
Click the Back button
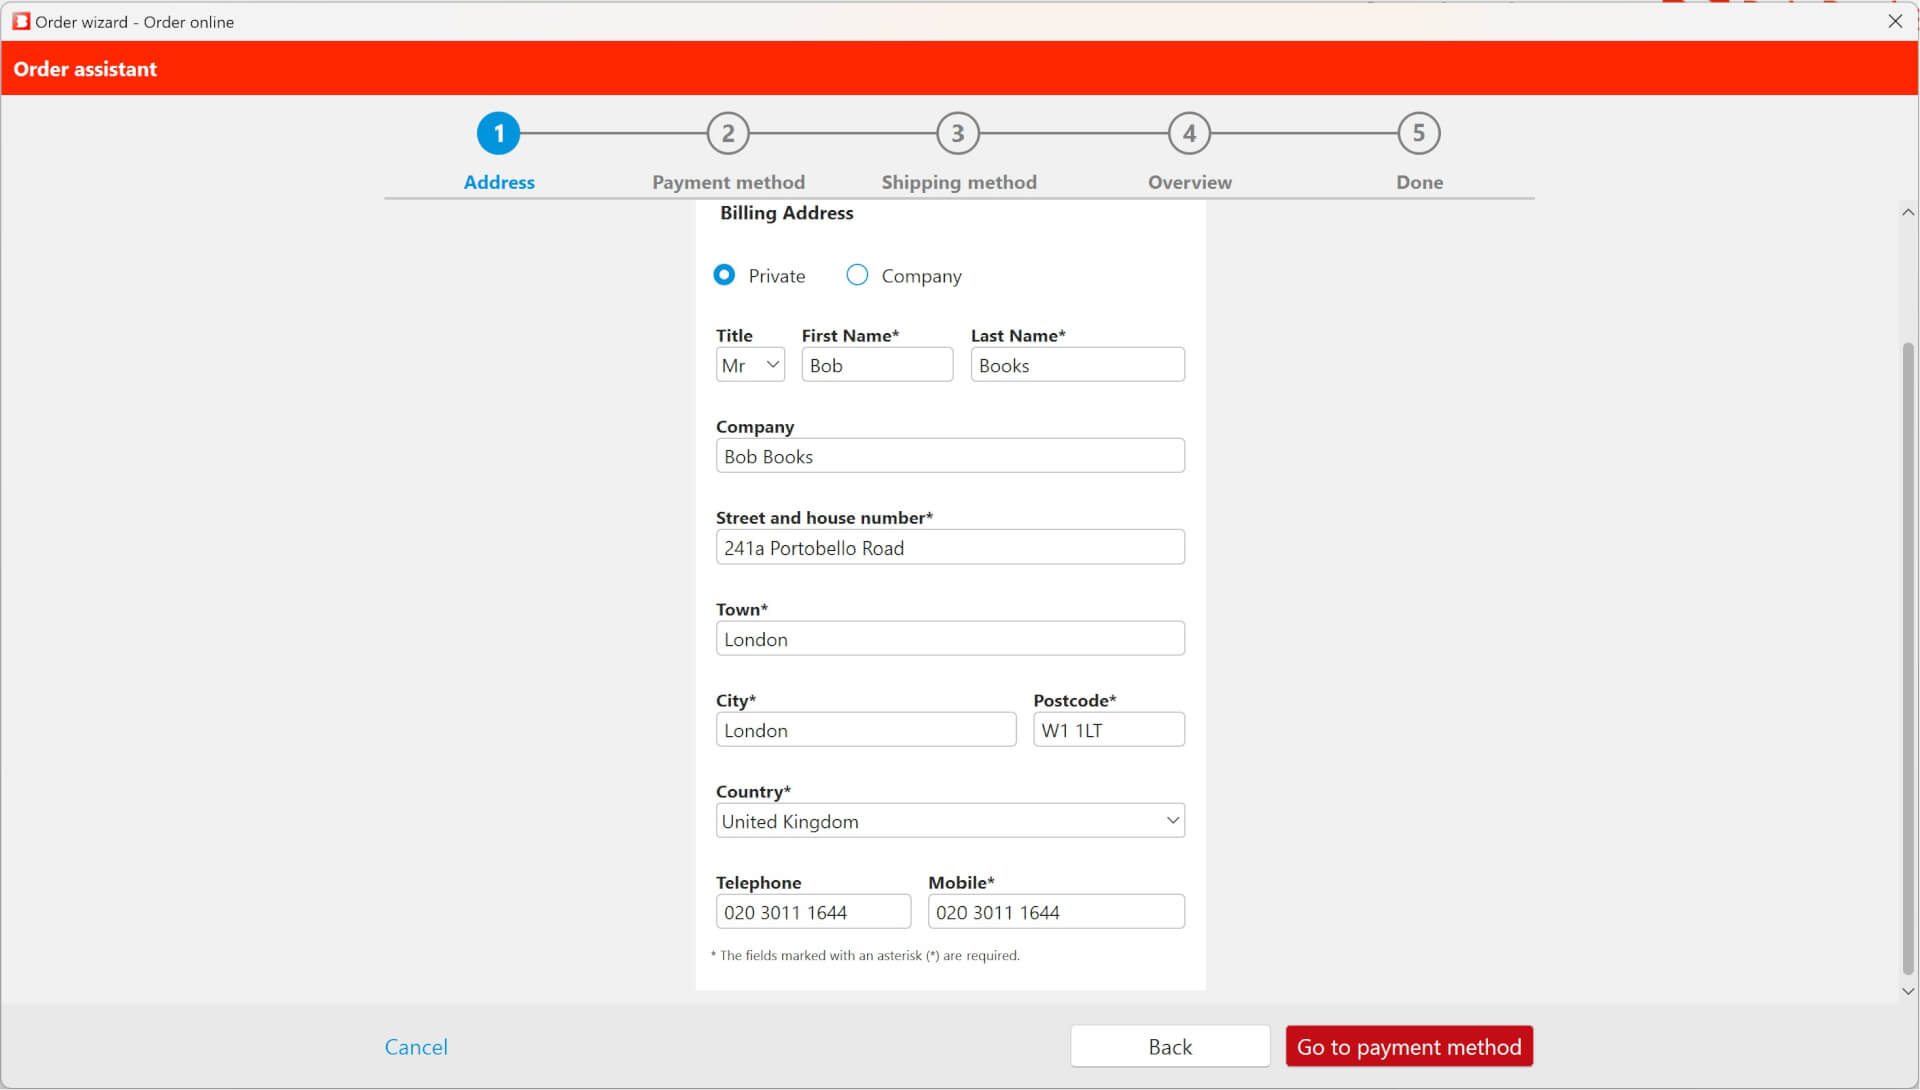(1170, 1046)
